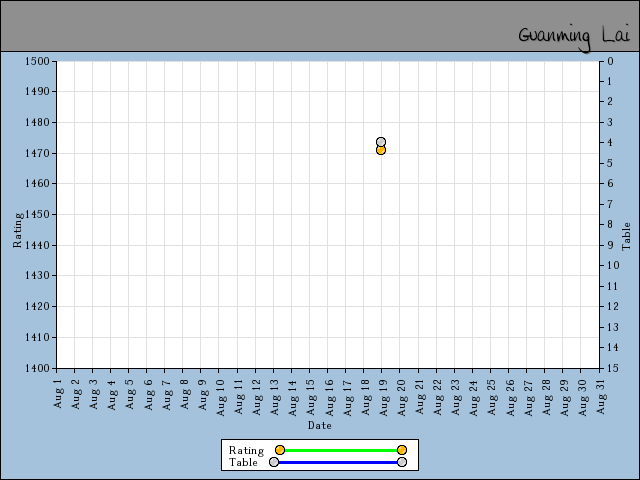This screenshot has width=640, height=480.
Task: Click the 'Aug 1' date axis label
Action: click(x=58, y=393)
